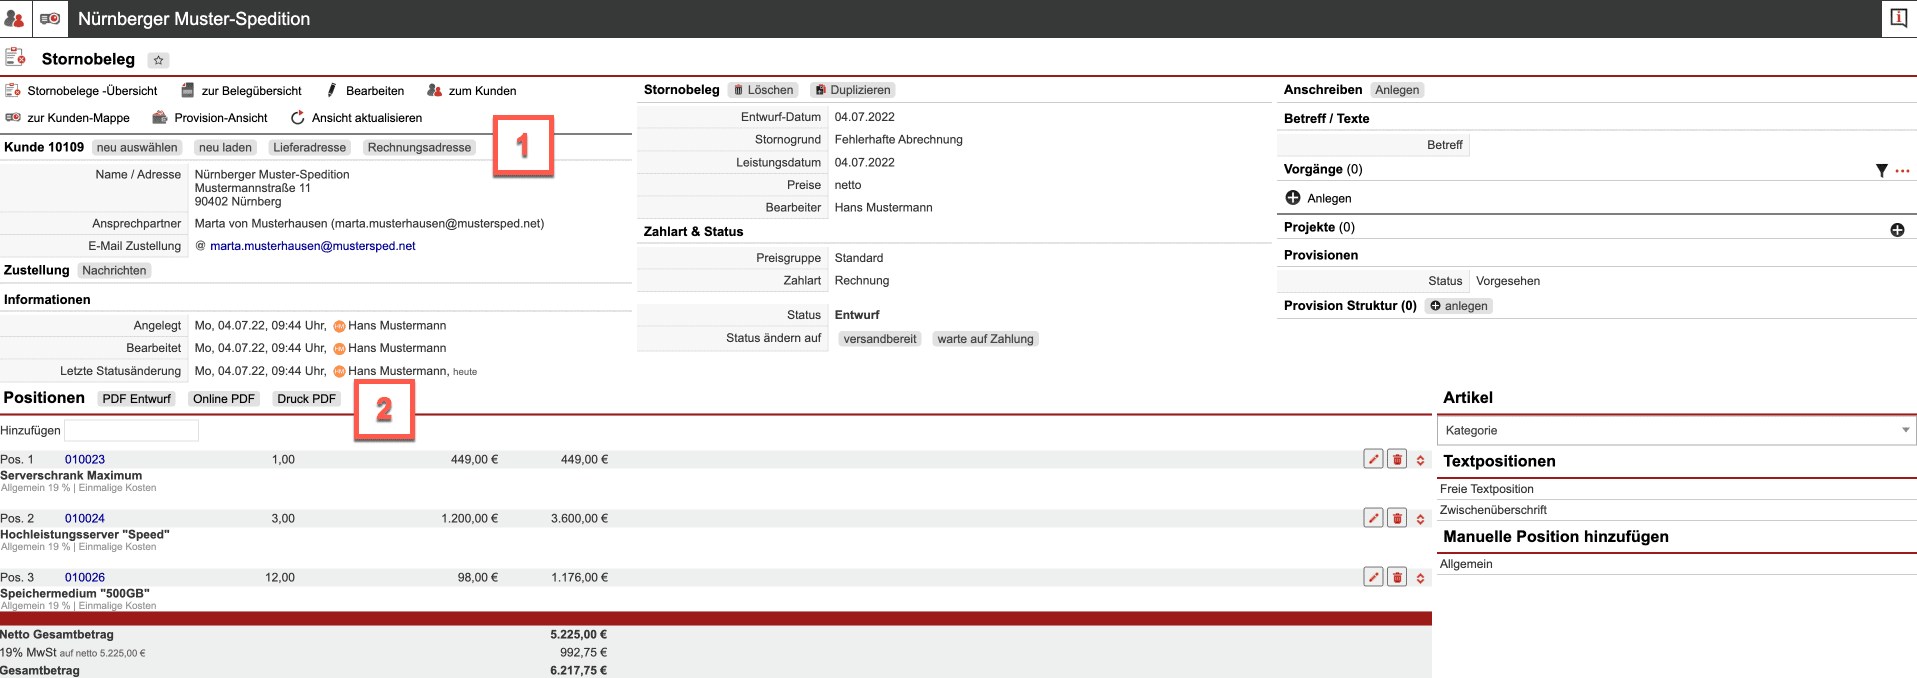The height and width of the screenshot is (678, 1917).
Task: Click the star favorite icon beside Stornobeleg
Action: tap(158, 60)
